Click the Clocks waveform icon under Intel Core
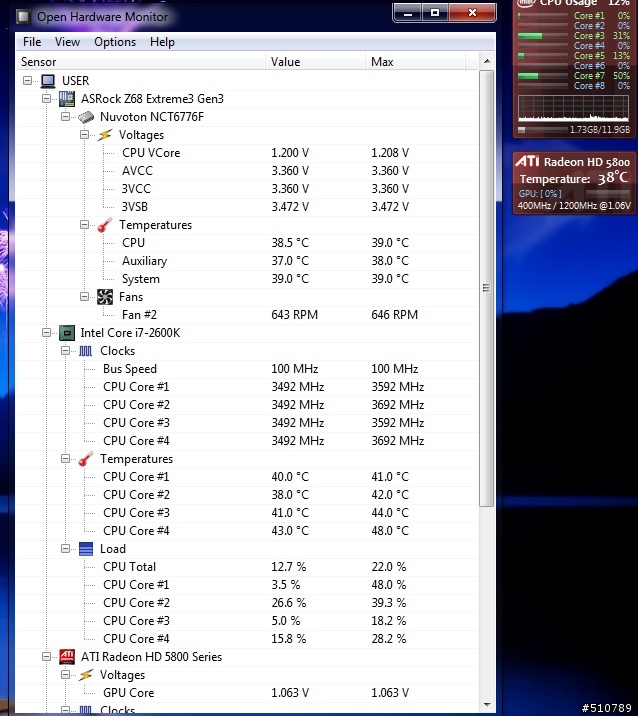 85,351
